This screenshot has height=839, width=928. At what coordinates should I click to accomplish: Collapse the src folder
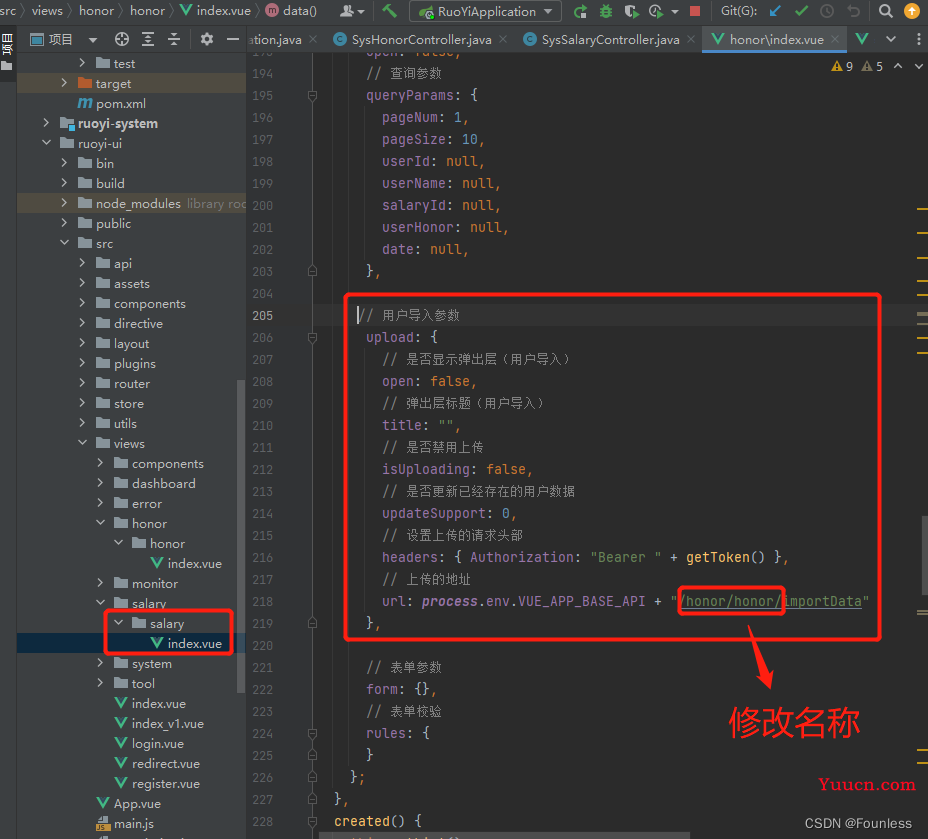tap(64, 243)
